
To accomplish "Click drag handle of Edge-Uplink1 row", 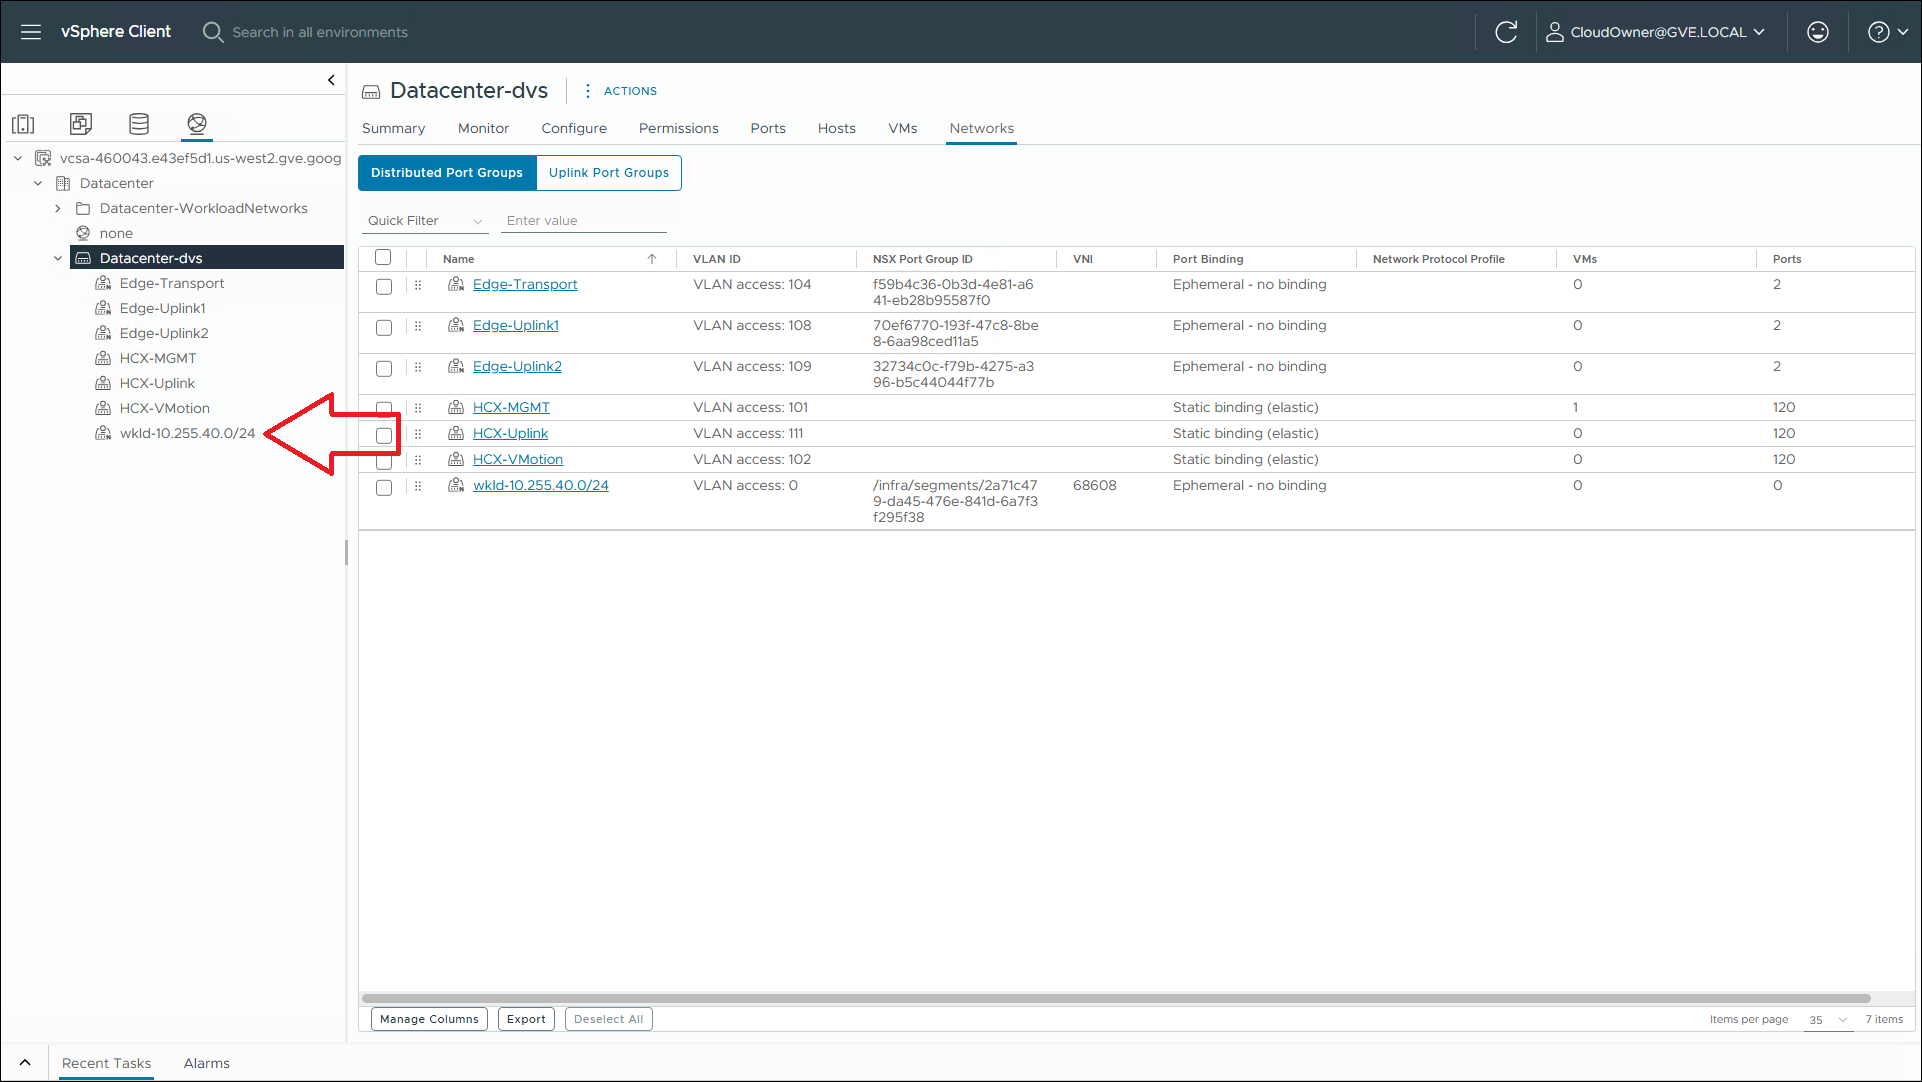I will pos(418,326).
